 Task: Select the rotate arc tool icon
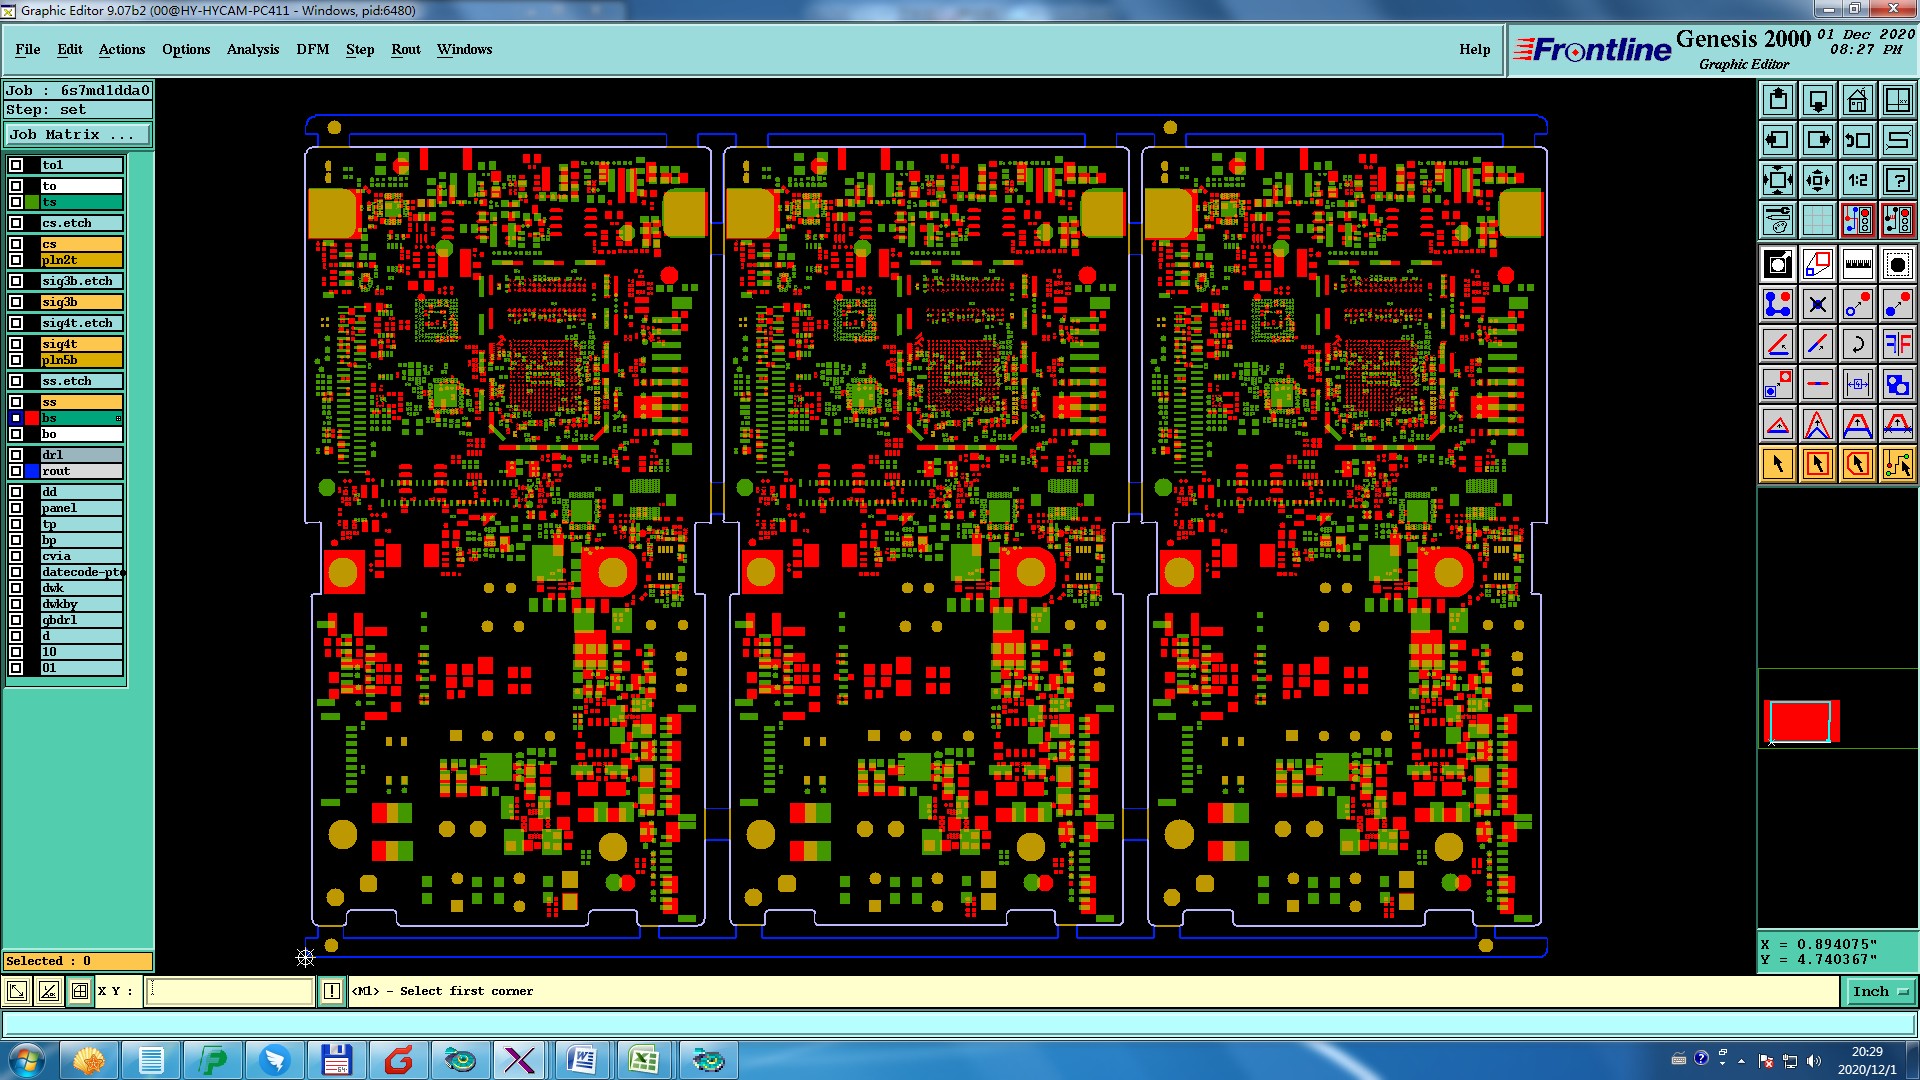tap(1857, 345)
